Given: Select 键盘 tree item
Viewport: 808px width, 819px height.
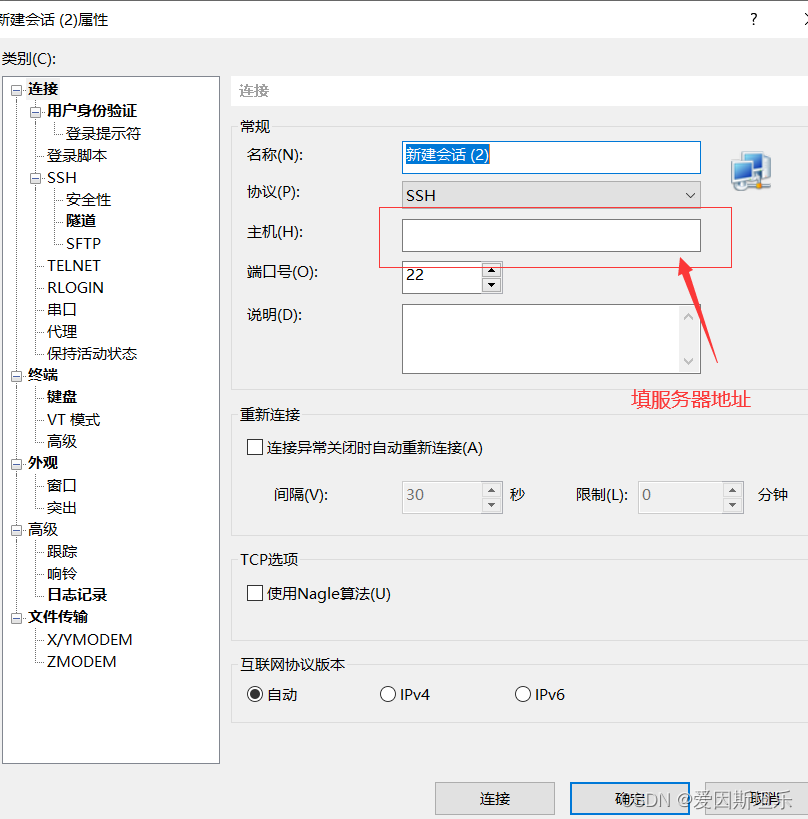Looking at the screenshot, I should pos(62,397).
